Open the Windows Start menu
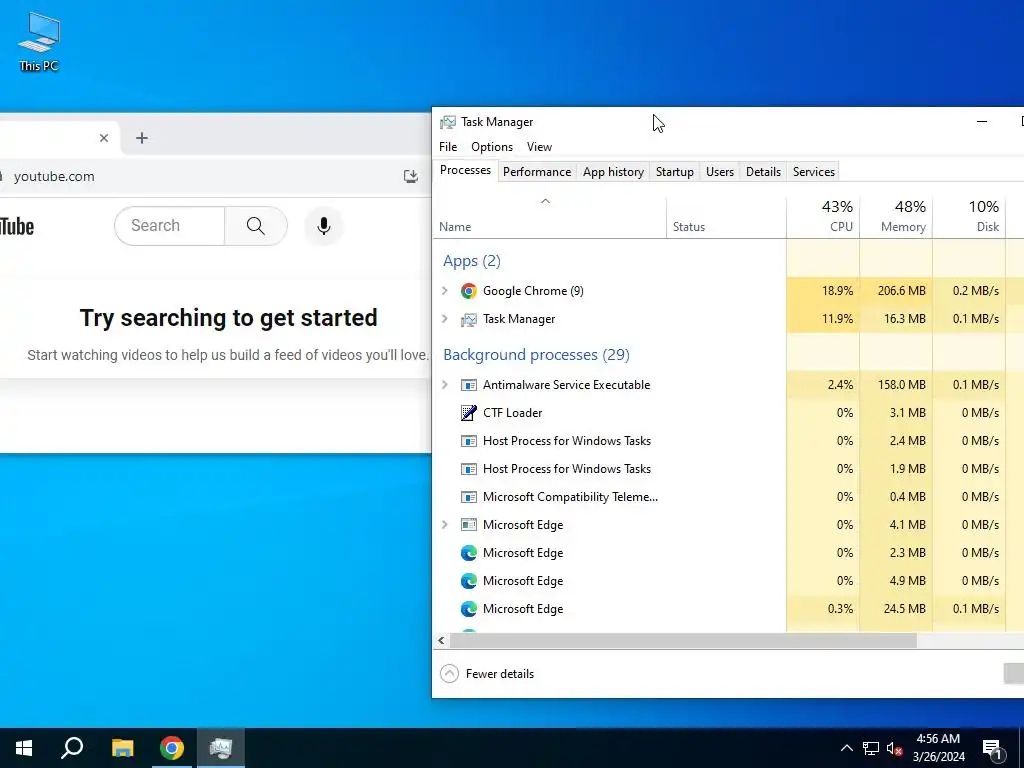Screen dimensions: 1024x768 (24, 748)
